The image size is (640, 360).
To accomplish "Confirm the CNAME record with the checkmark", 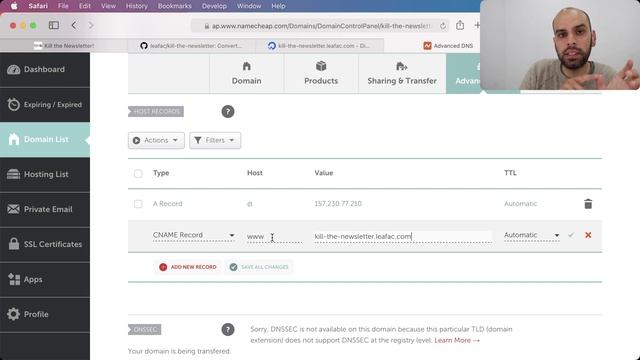I will [x=571, y=235].
